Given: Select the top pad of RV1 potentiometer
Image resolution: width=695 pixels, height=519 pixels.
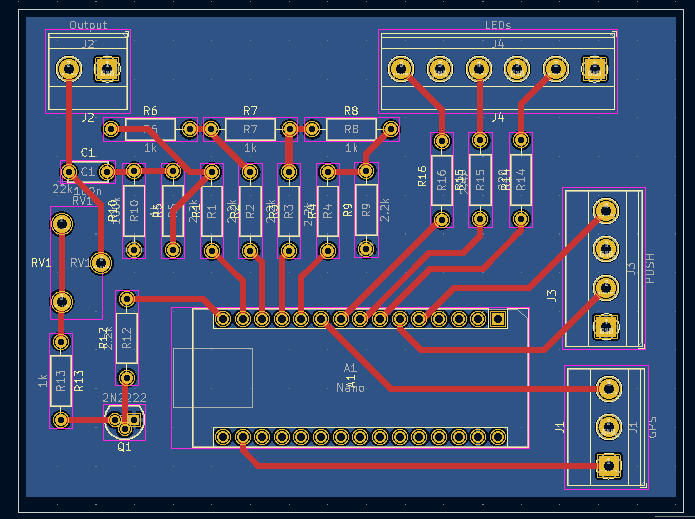Looking at the screenshot, I should click(62, 224).
